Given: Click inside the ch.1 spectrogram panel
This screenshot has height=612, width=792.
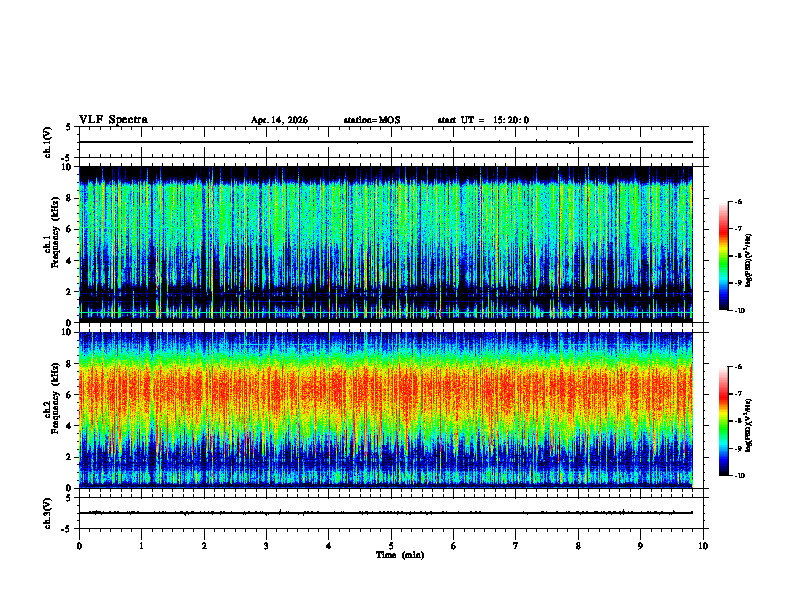Looking at the screenshot, I should tap(386, 244).
